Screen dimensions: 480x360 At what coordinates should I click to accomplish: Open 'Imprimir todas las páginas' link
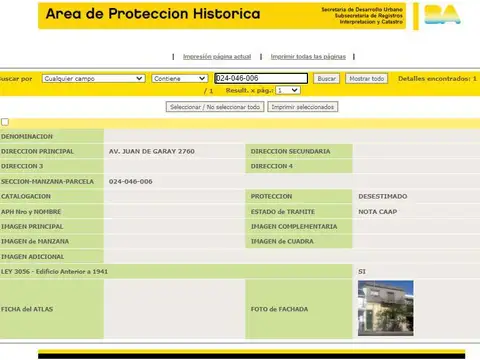pos(308,57)
